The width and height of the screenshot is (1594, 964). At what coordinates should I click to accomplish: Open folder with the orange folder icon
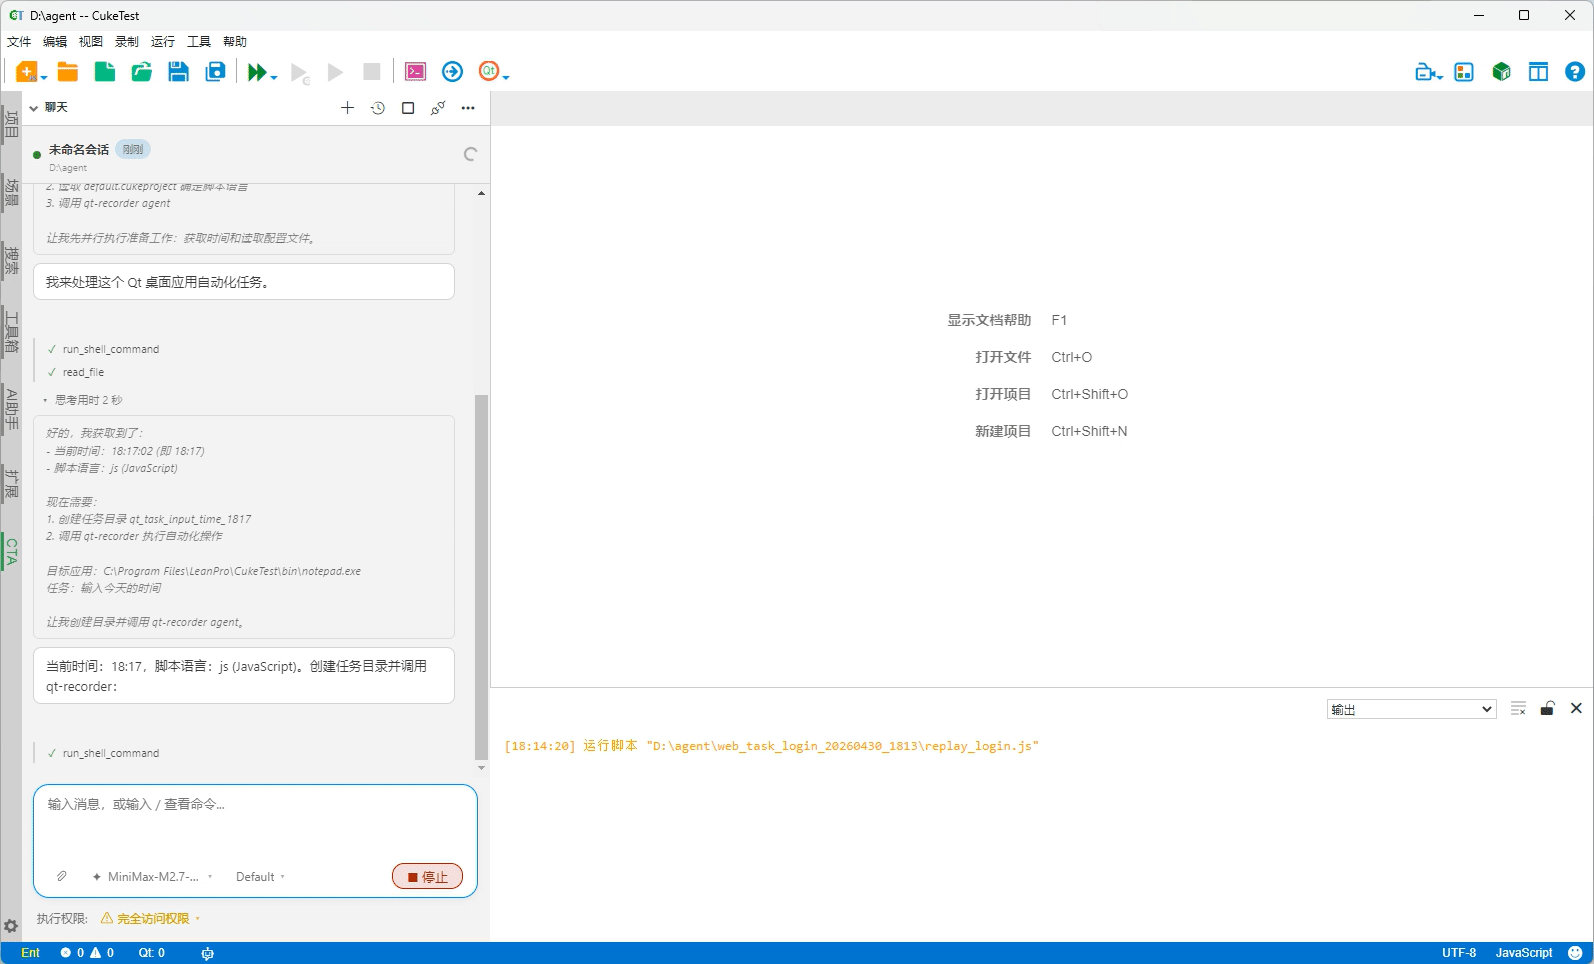(x=68, y=72)
